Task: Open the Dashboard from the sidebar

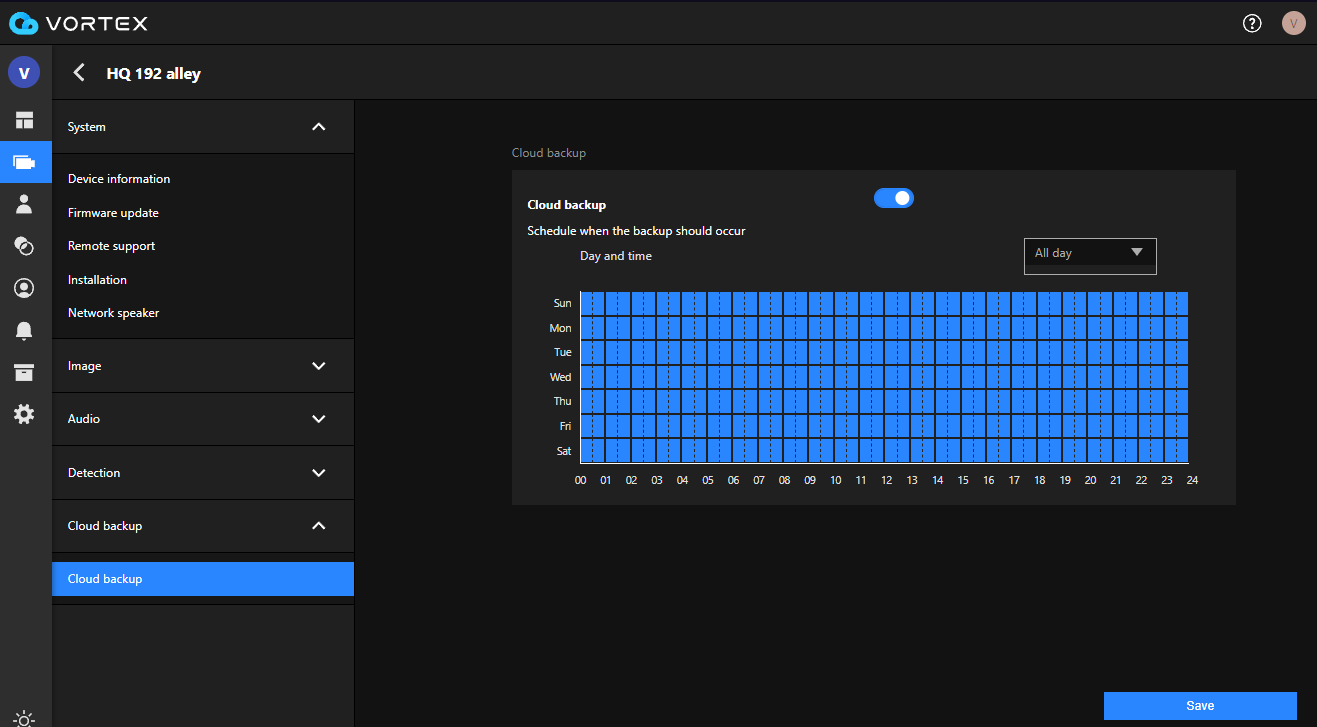Action: [24, 120]
